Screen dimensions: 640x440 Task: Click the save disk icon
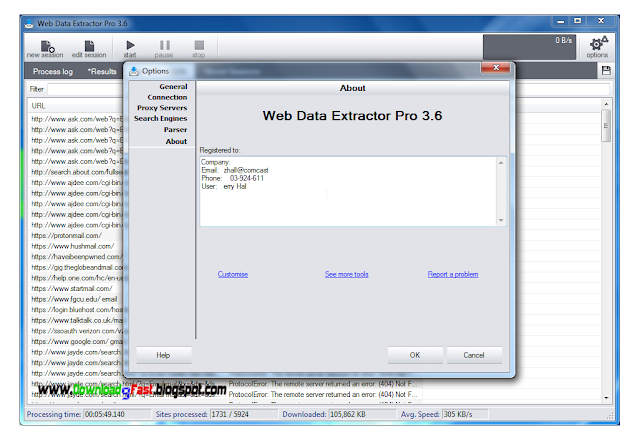point(606,70)
